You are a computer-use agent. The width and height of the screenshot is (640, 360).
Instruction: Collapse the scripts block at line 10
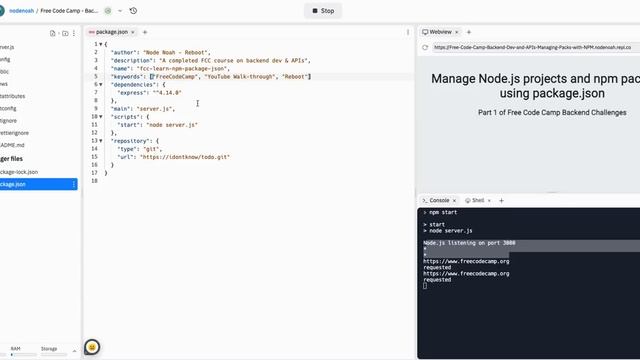(101, 117)
